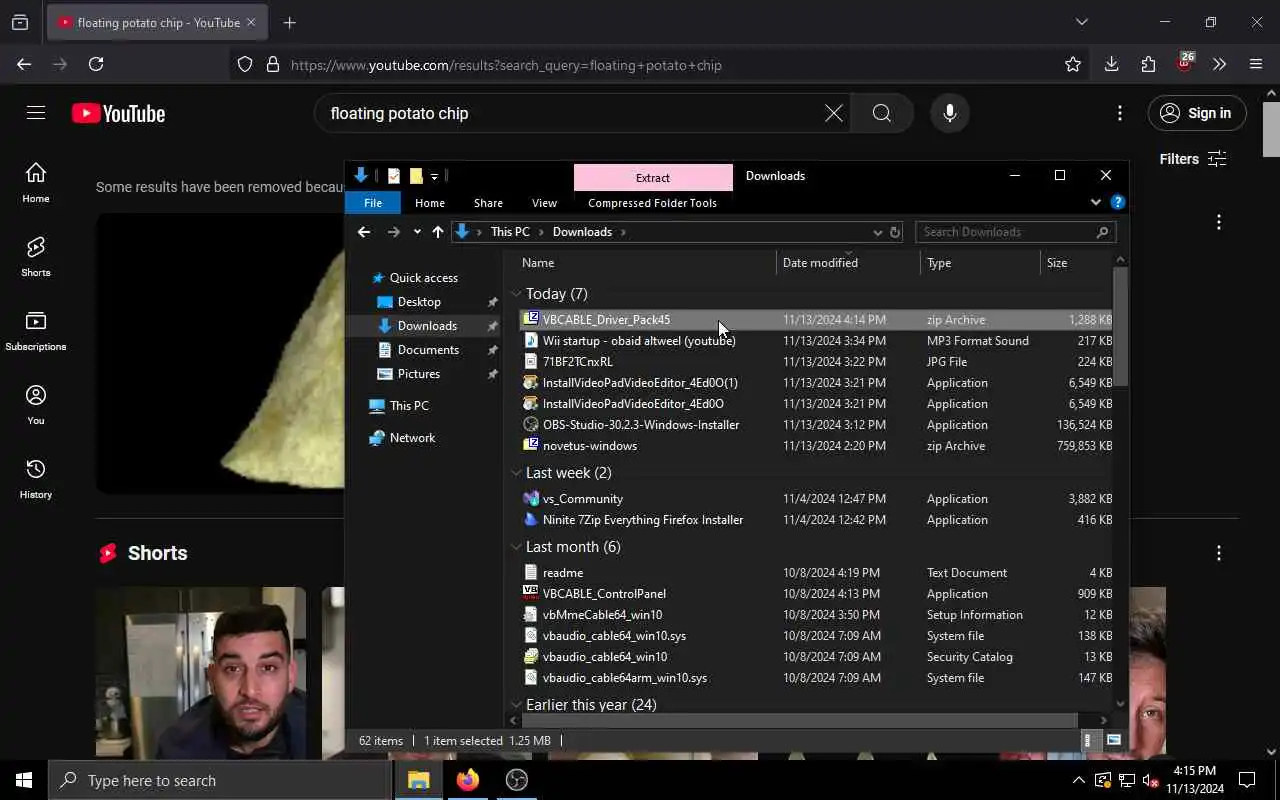This screenshot has width=1280, height=800.
Task: Click the Windows Start button
Action: coord(24,780)
